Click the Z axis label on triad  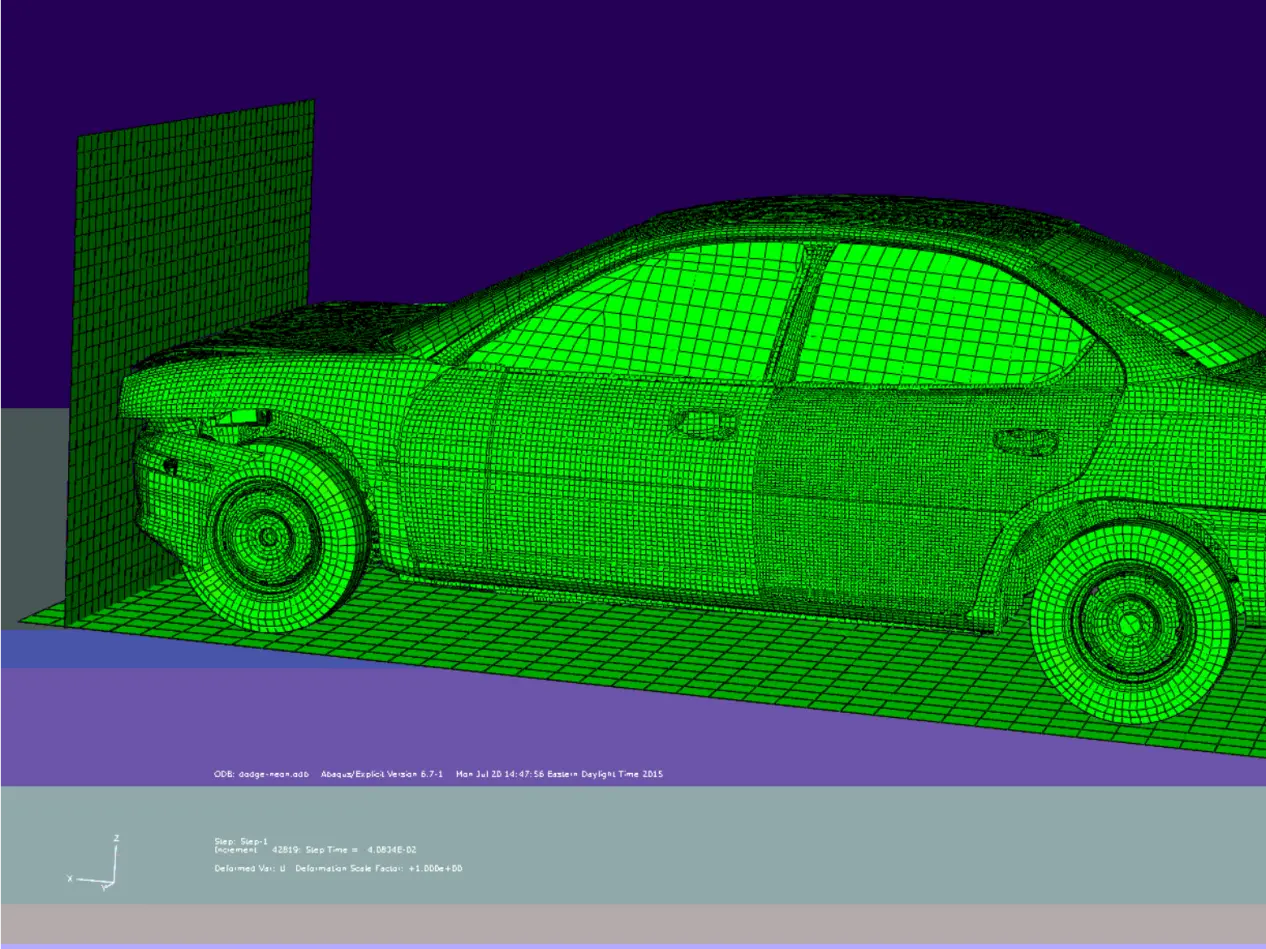coord(117,838)
